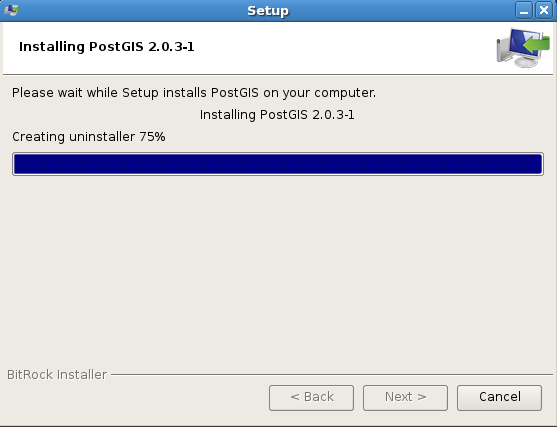Click the bold "Installing PostGIS 2.0.3-1" heading

[x=107, y=47]
